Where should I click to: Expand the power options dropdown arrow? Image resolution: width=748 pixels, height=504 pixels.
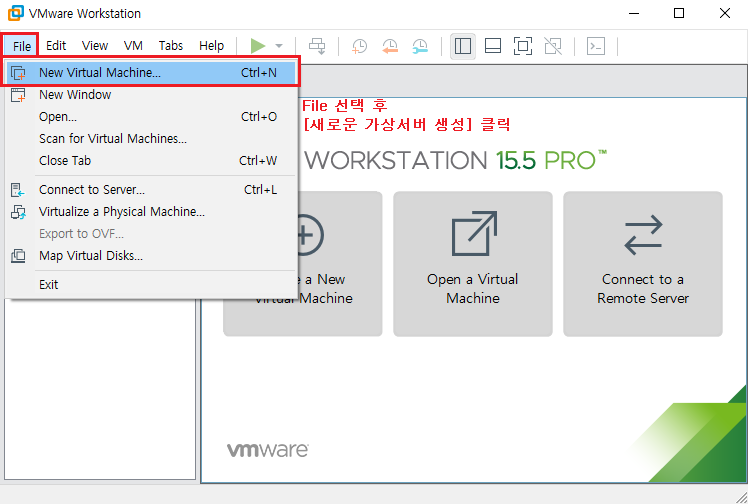(x=279, y=46)
